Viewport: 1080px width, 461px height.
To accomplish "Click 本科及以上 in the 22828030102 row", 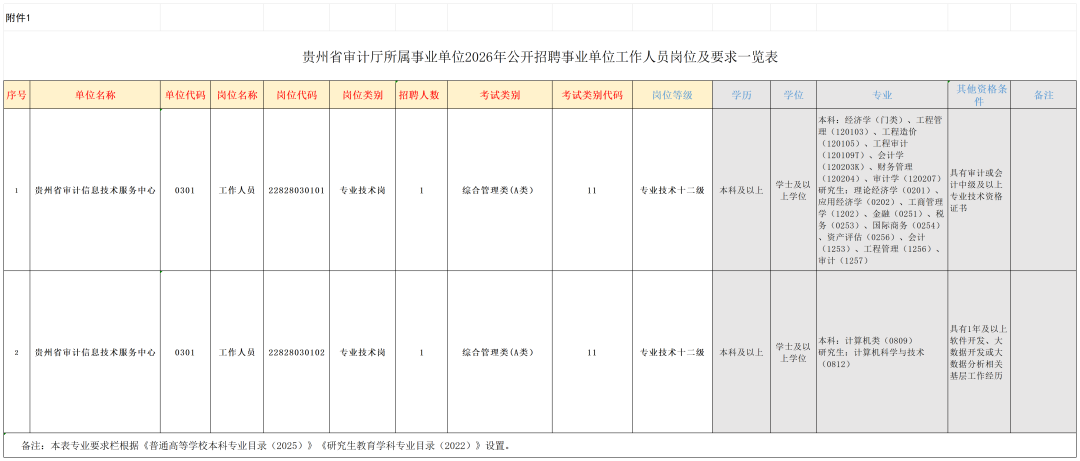I will click(742, 352).
